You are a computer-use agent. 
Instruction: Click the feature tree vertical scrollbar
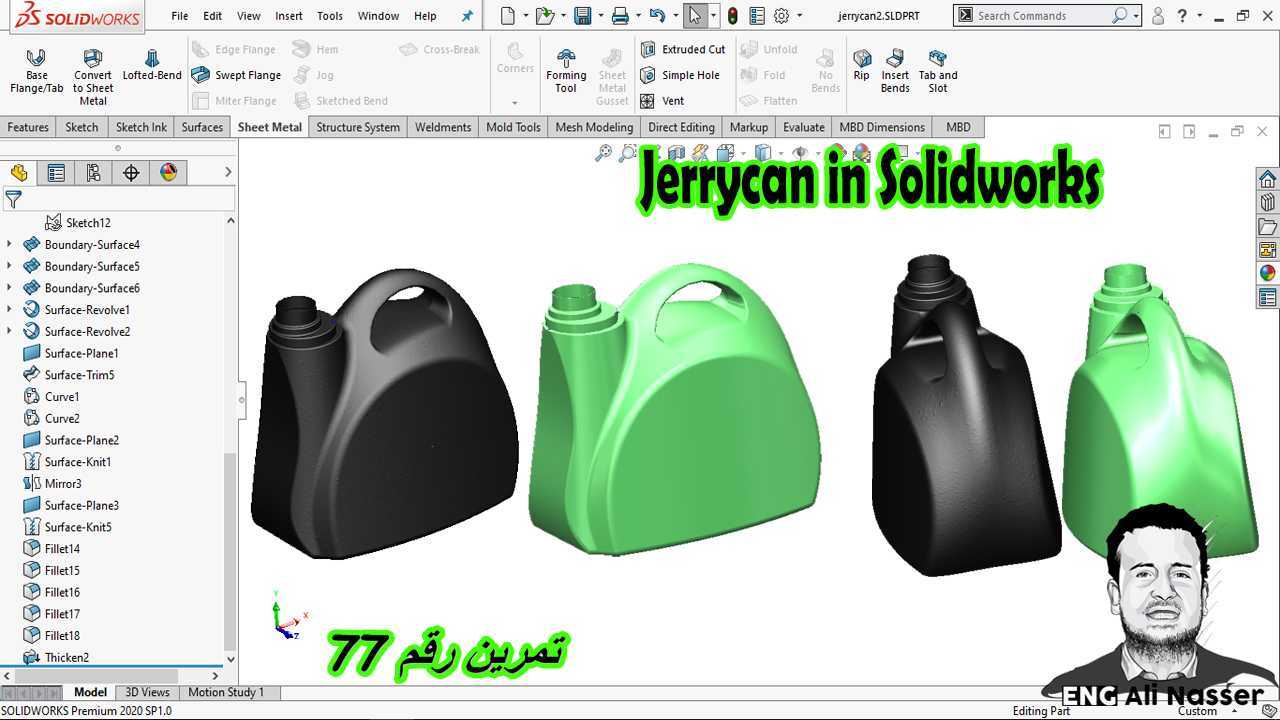pyautogui.click(x=231, y=551)
